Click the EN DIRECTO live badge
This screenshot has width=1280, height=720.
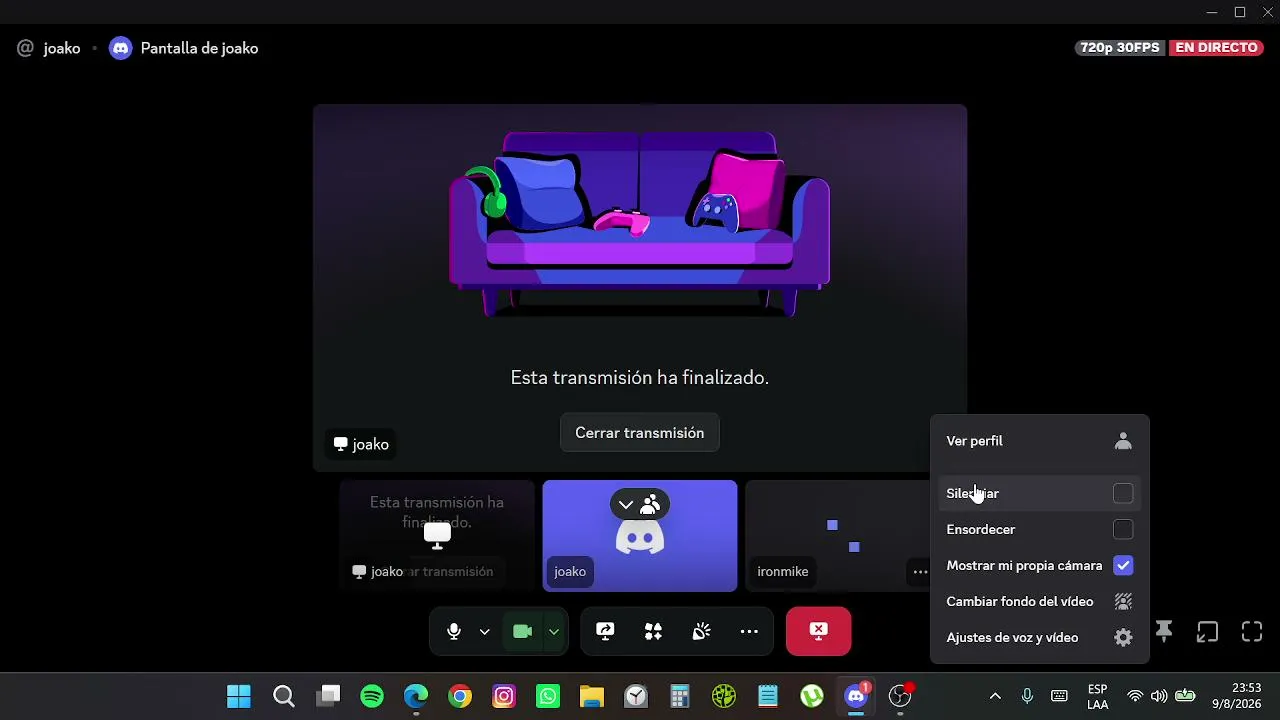click(1216, 48)
